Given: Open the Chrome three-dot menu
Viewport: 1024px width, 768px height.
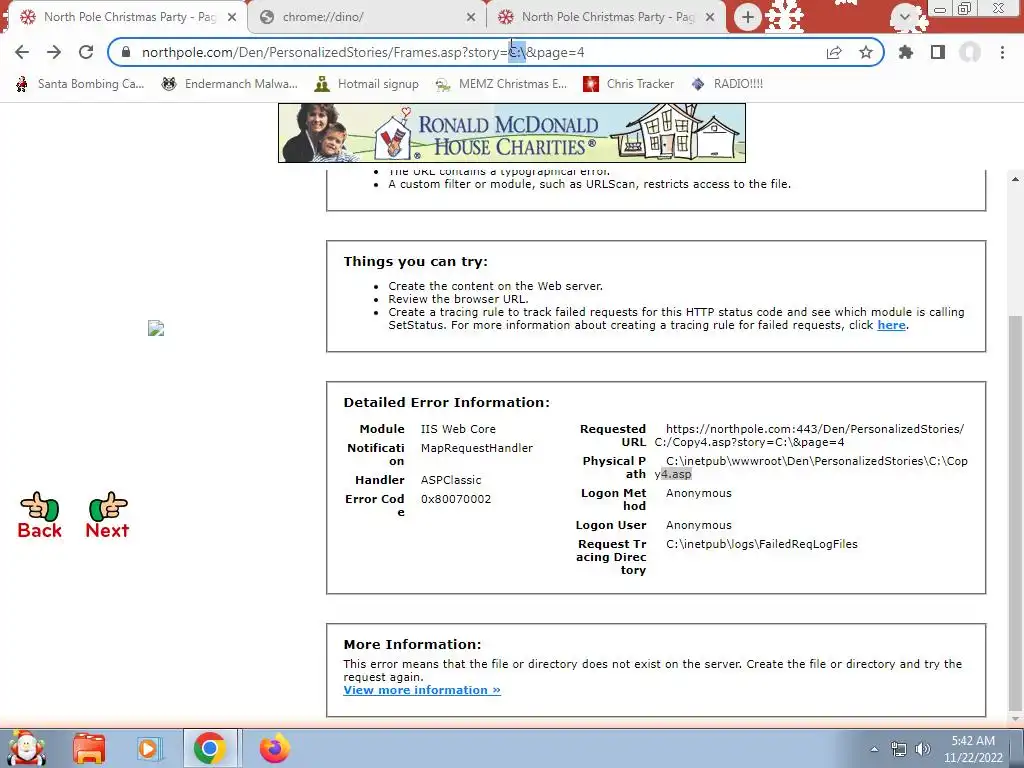Looking at the screenshot, I should click(x=1002, y=52).
